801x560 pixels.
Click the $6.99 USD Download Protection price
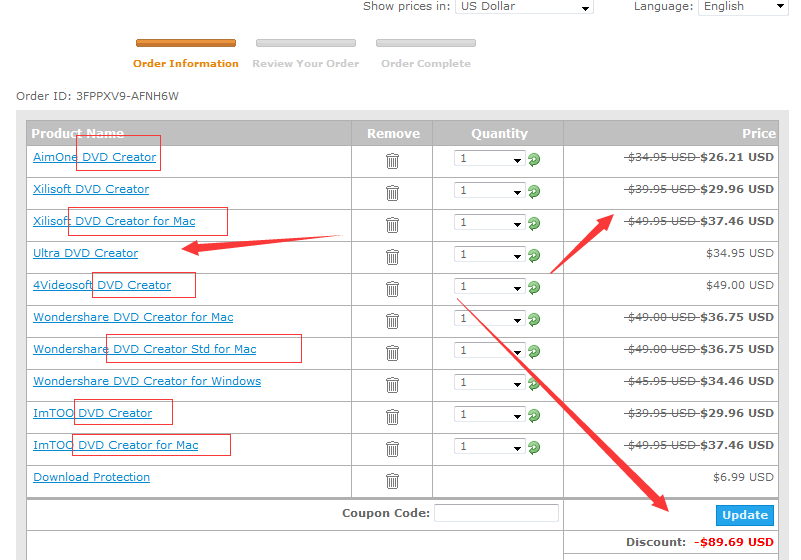coord(743,477)
